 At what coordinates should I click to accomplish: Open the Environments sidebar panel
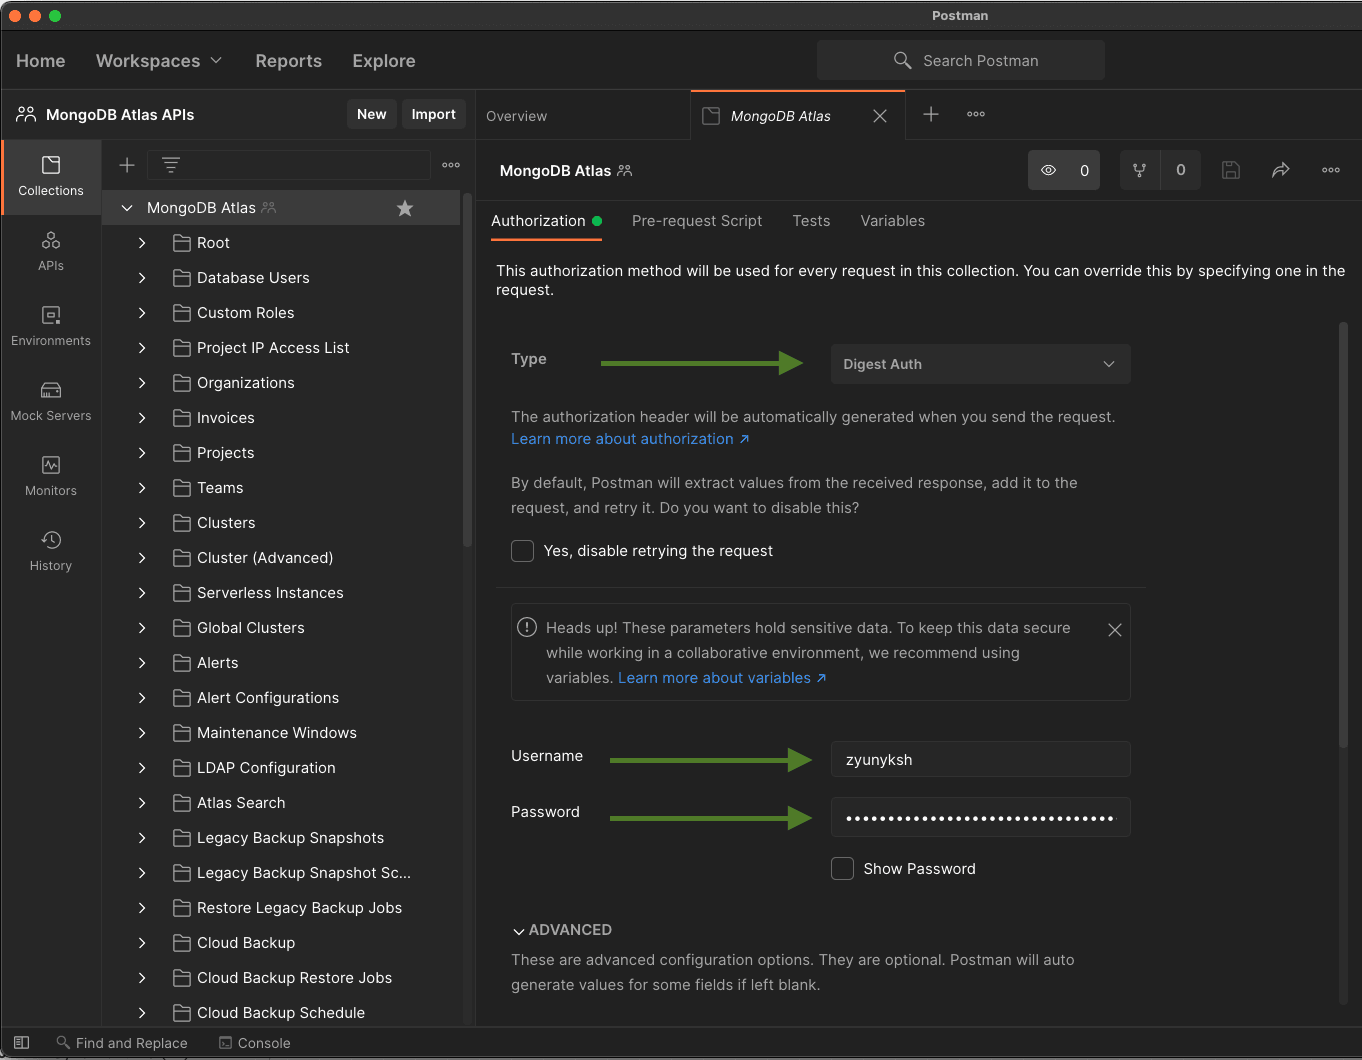click(x=51, y=326)
